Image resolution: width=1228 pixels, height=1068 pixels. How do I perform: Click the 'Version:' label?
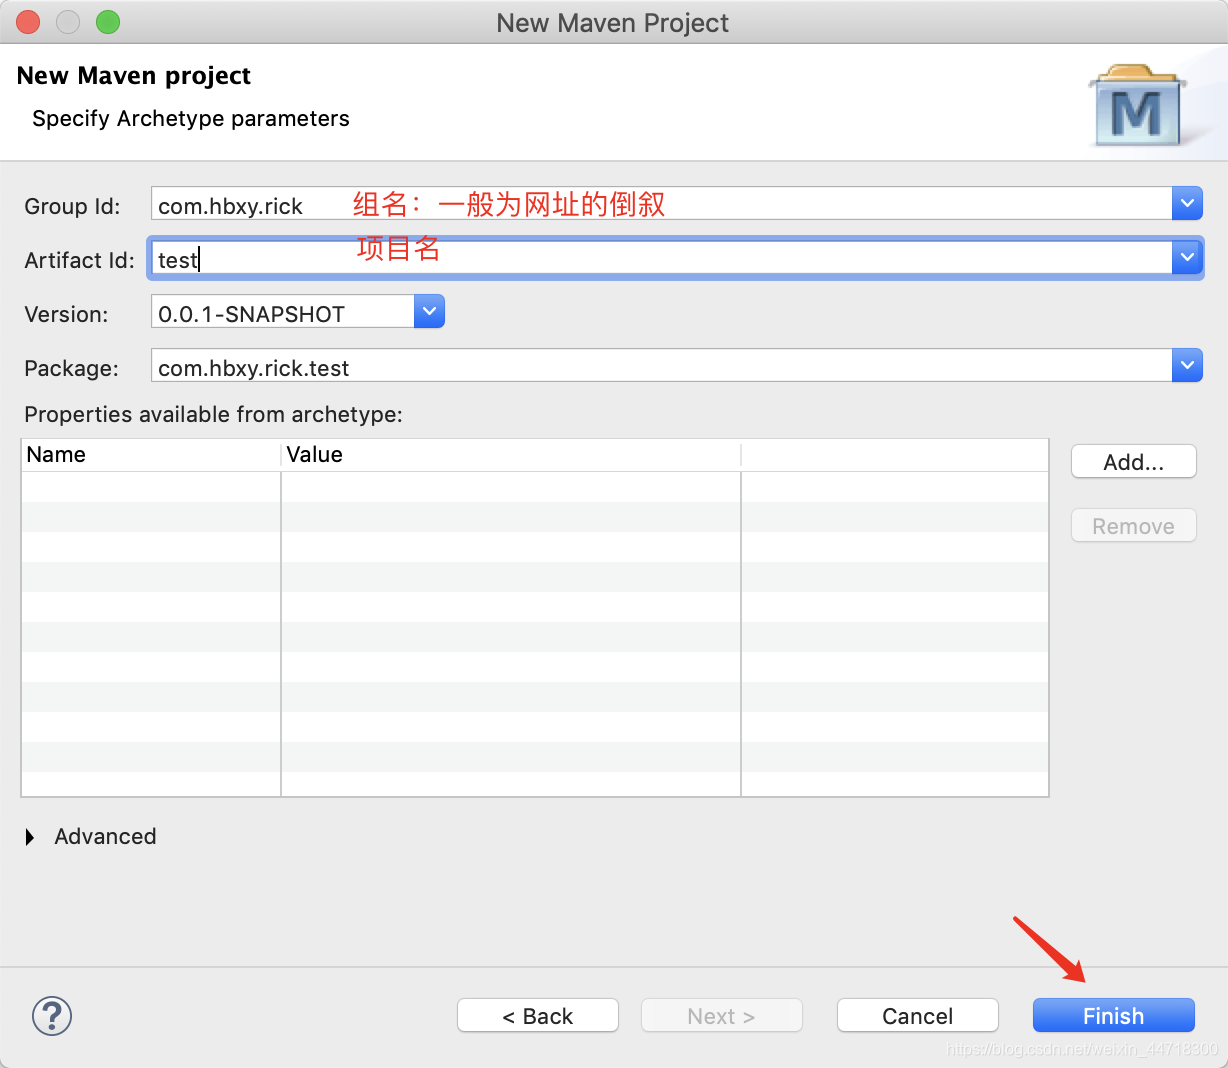click(x=66, y=314)
